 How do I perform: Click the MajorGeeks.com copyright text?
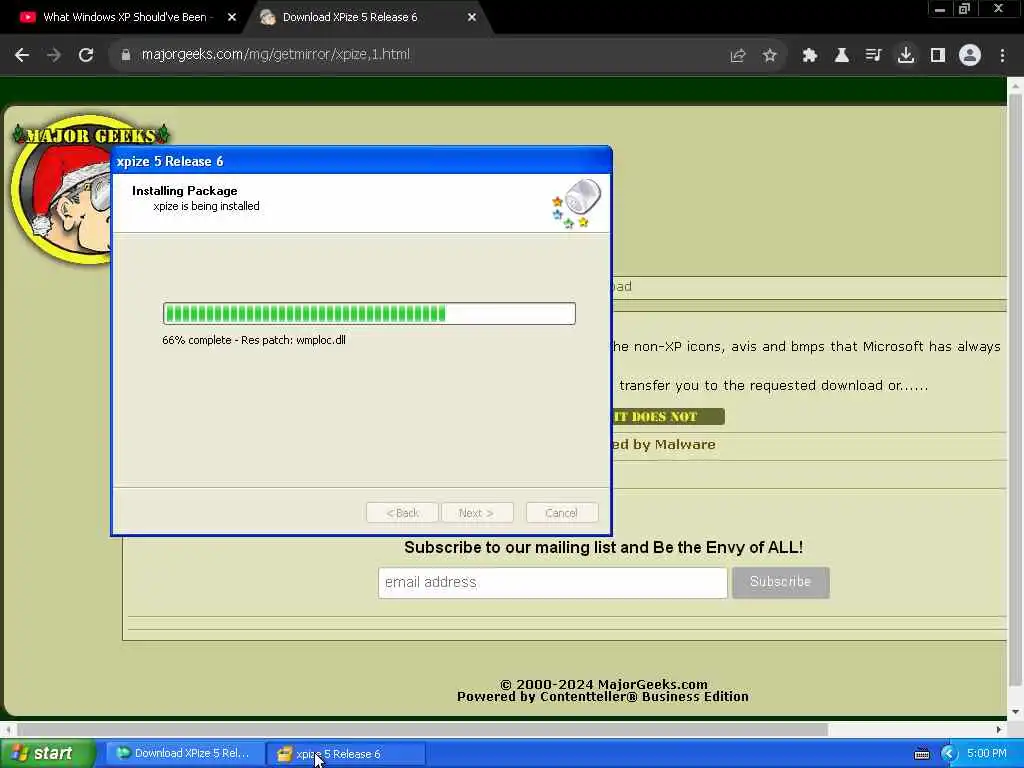603,684
